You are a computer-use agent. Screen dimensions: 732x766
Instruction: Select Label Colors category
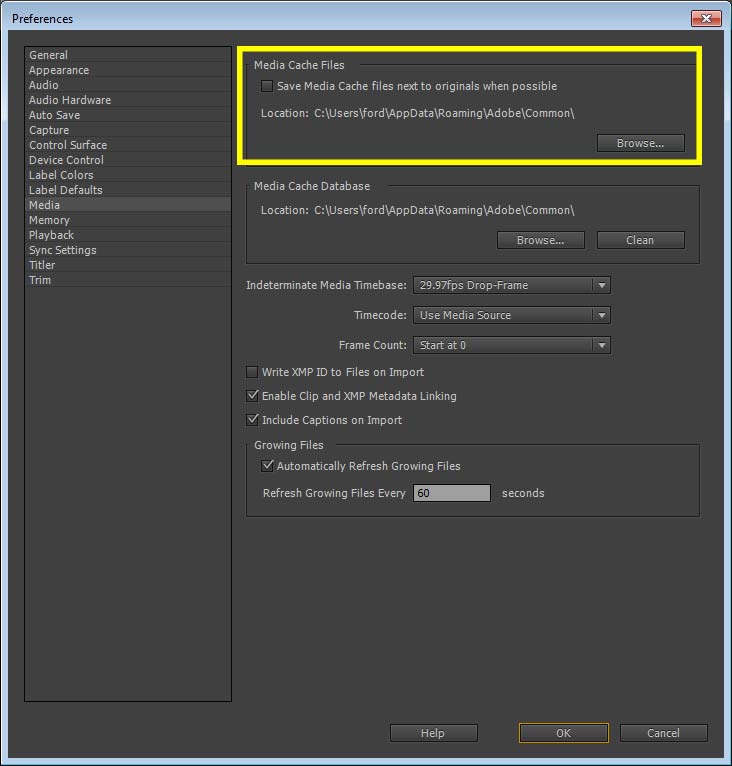tap(128, 175)
